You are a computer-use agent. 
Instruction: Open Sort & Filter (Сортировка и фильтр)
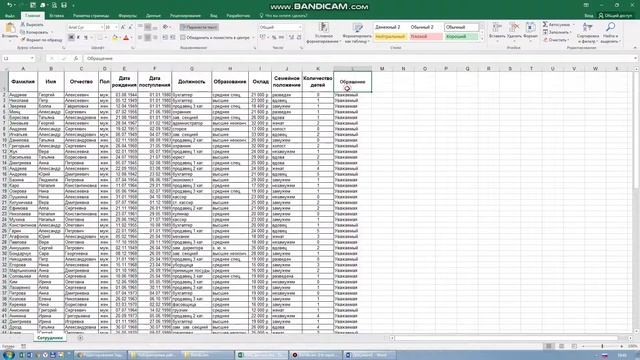[x=588, y=33]
